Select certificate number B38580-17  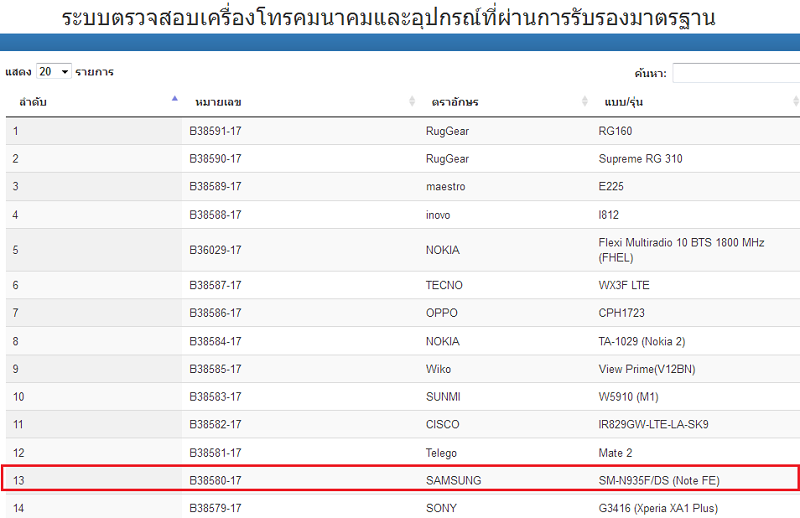coord(215,480)
